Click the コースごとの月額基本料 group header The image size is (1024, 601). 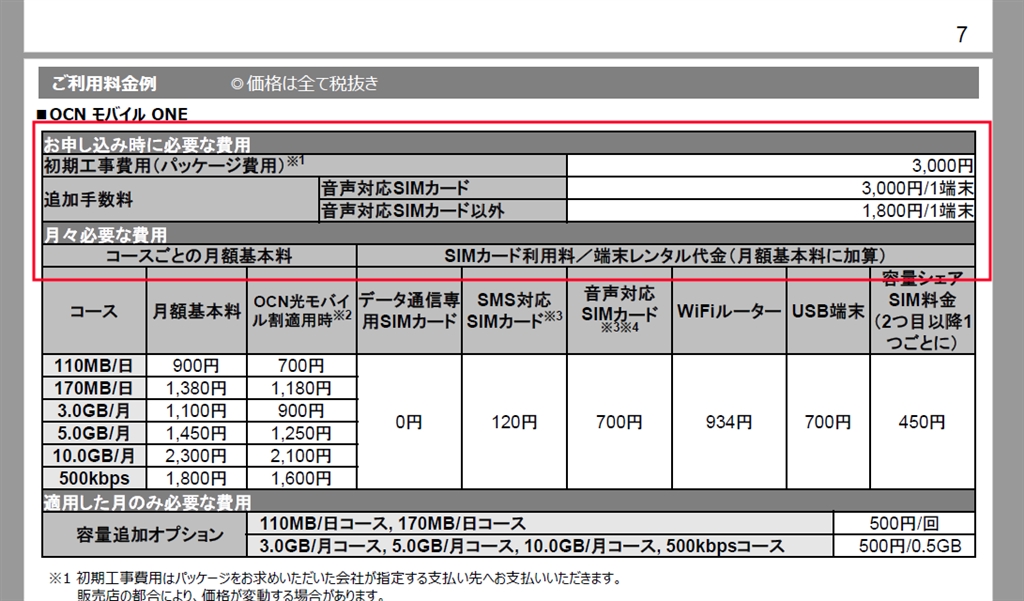tap(199, 255)
